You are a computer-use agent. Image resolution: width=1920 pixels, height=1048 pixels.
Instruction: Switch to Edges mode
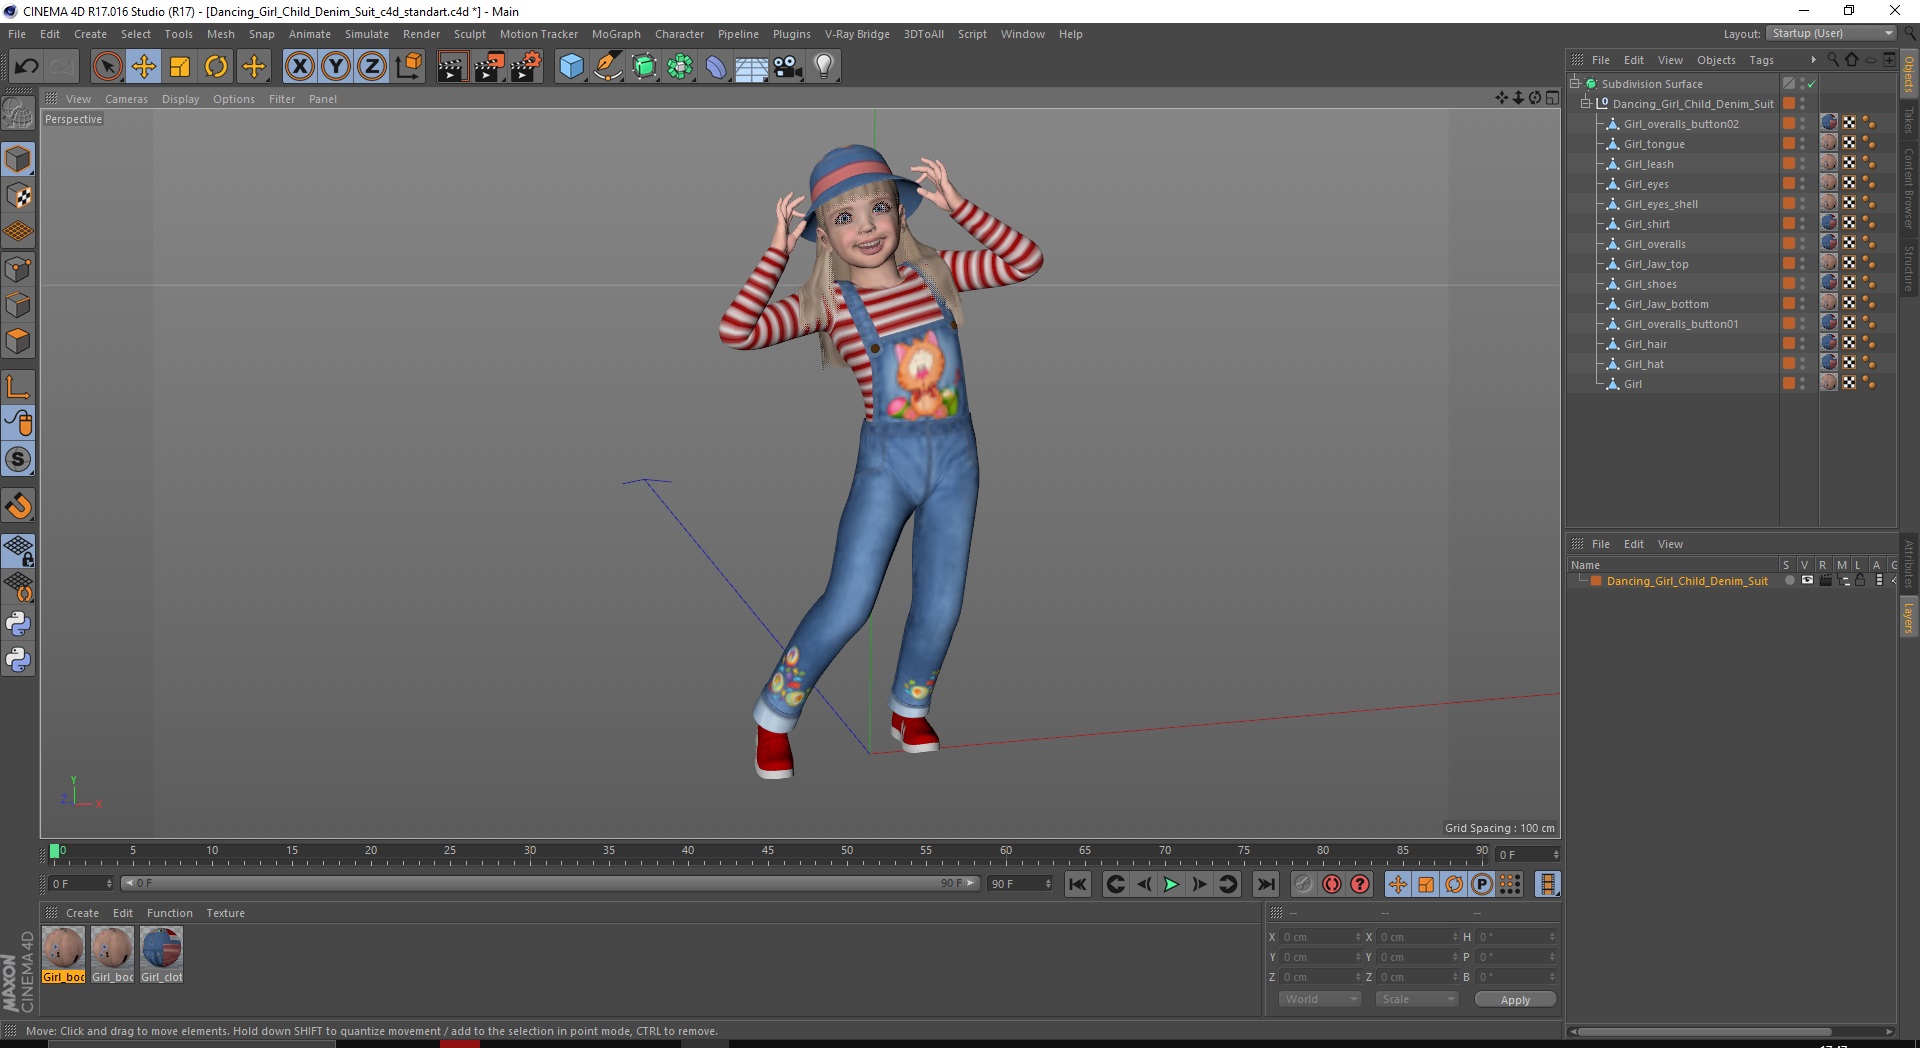pos(18,305)
